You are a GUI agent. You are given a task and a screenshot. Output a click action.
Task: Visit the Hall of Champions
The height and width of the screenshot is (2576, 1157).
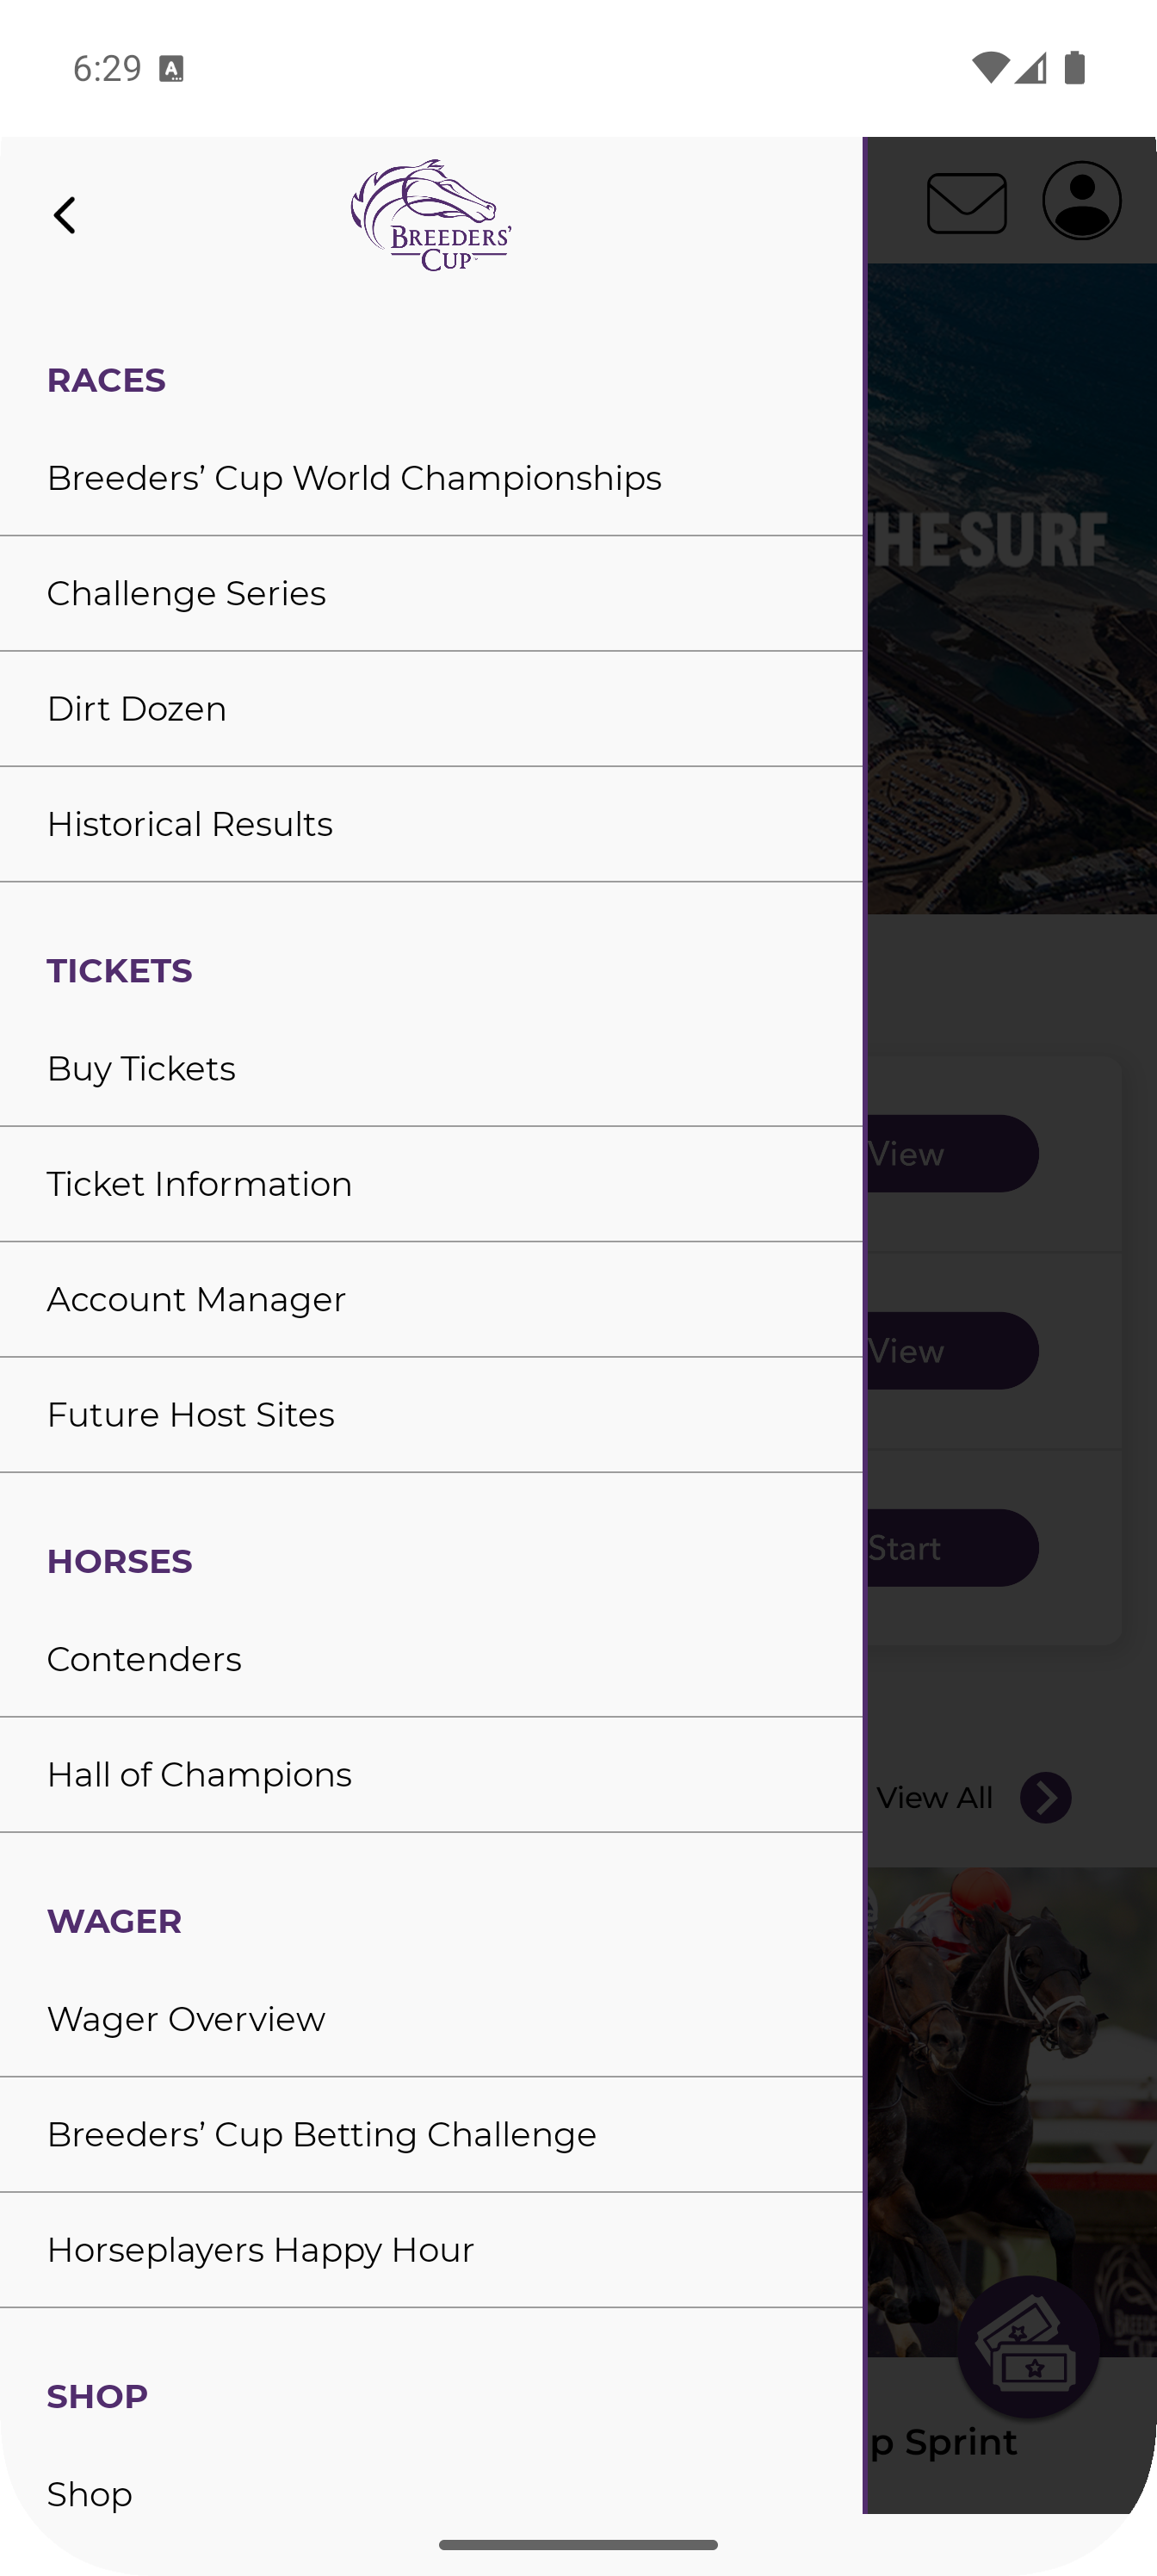pyautogui.click(x=200, y=1775)
